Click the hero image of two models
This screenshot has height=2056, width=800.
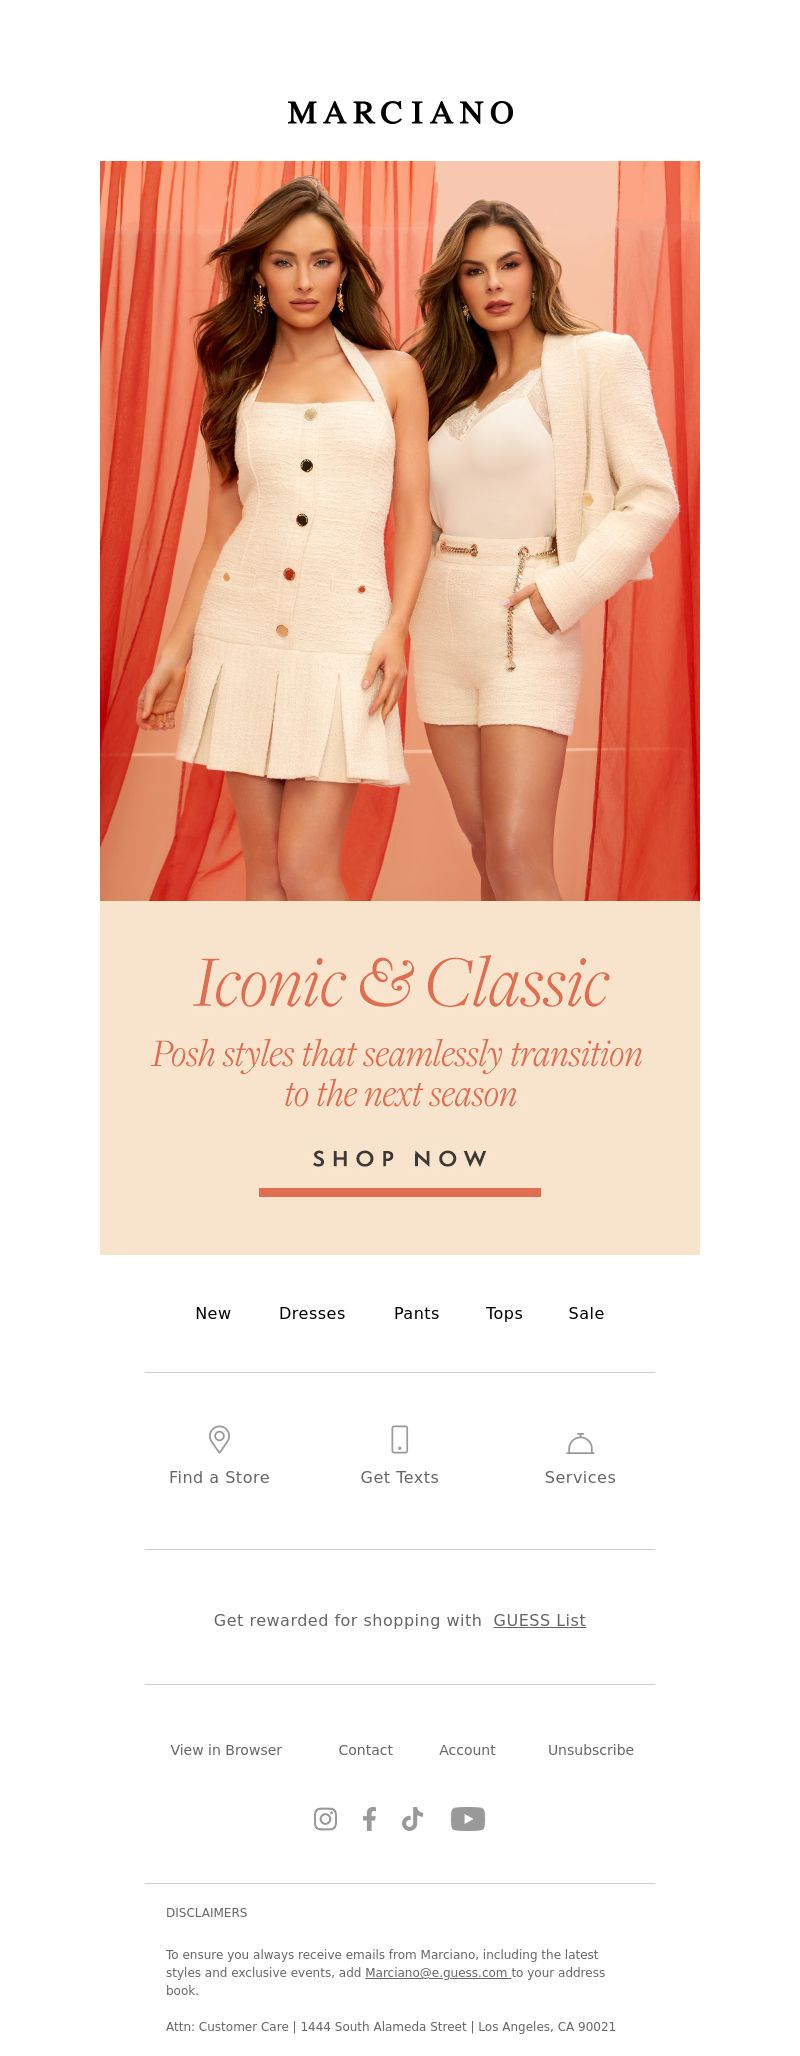400,531
